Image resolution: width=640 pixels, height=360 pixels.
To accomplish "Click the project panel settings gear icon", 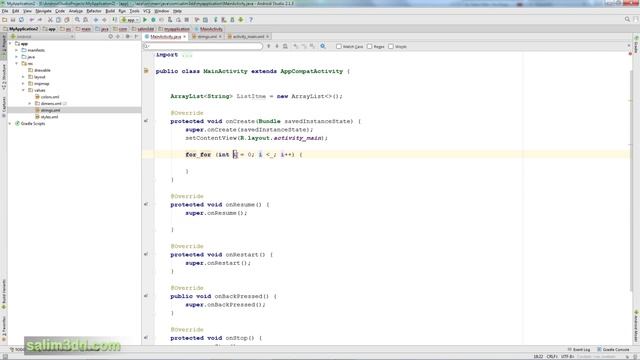I will tap(127, 37).
